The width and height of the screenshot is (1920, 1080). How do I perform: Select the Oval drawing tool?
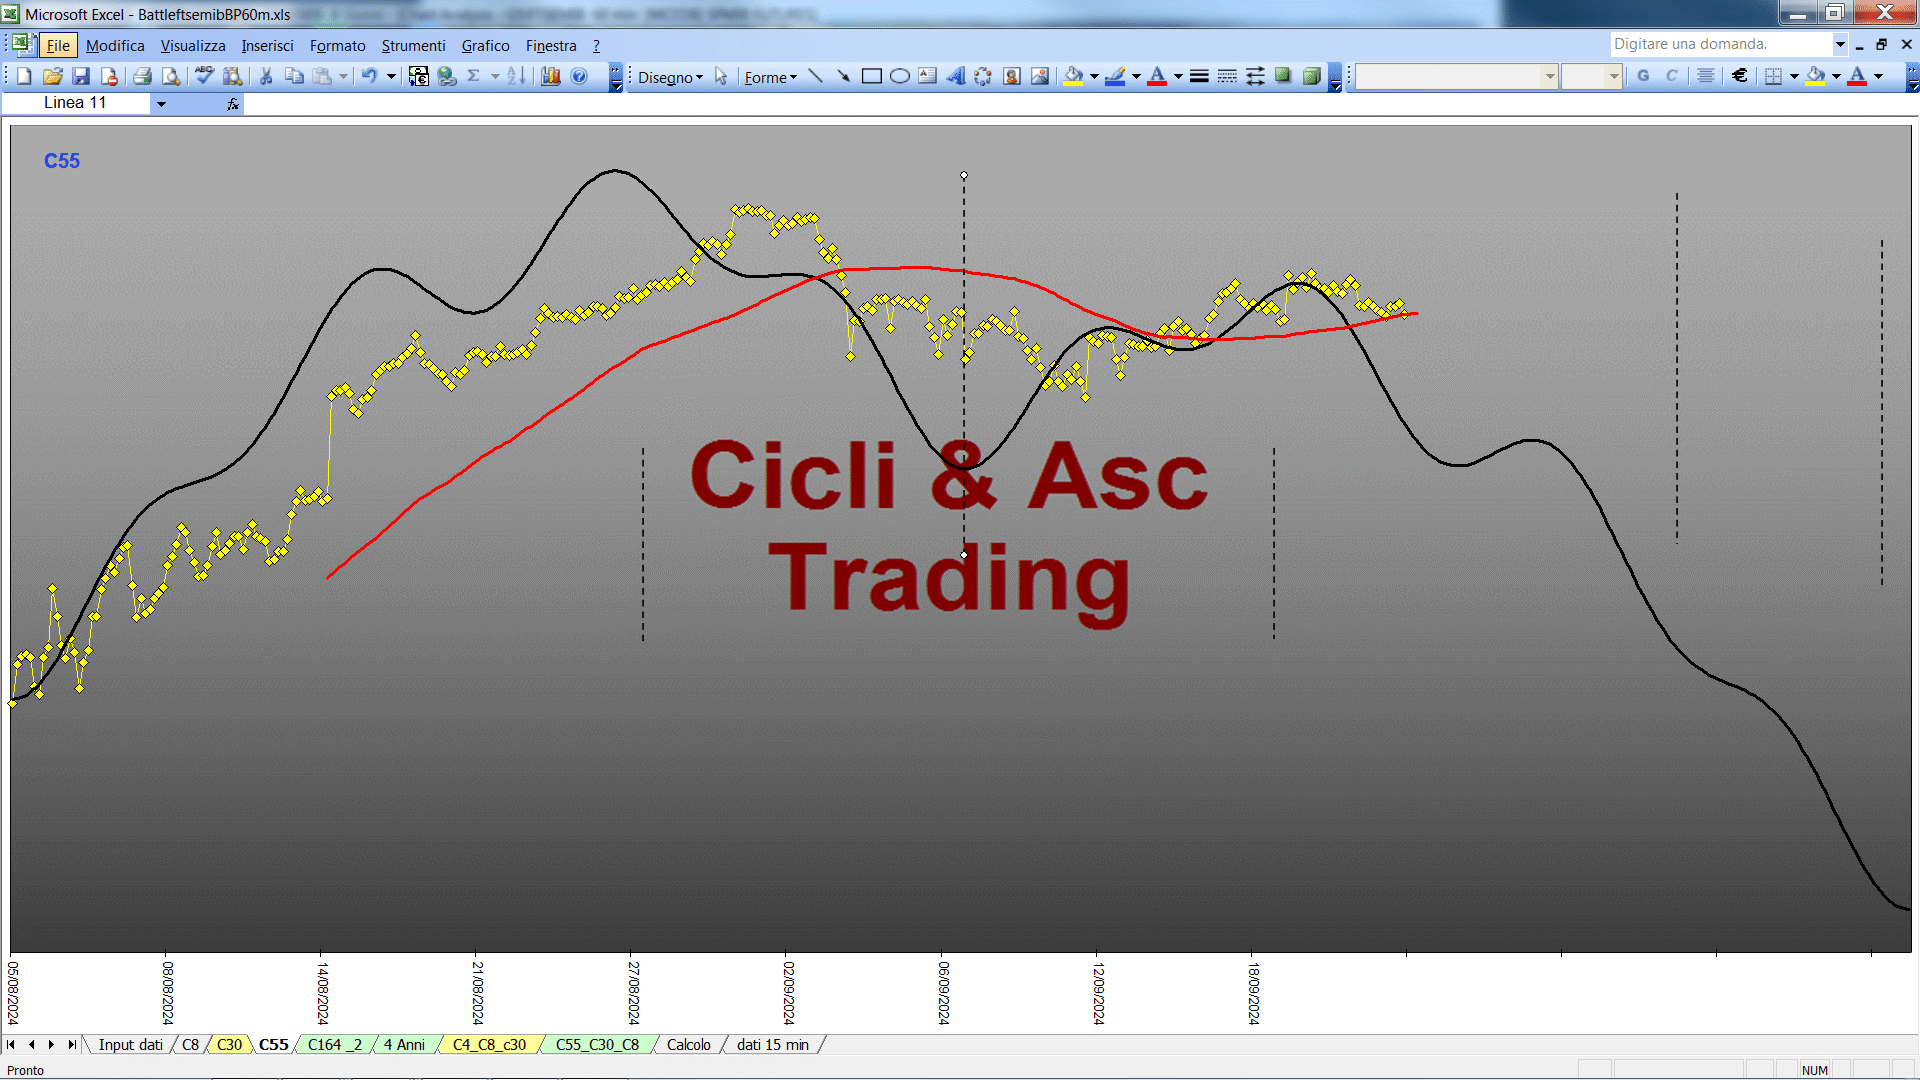point(899,76)
